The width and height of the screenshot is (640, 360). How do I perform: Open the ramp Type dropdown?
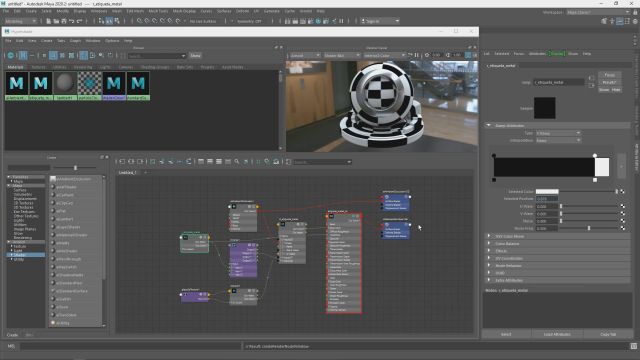point(558,133)
